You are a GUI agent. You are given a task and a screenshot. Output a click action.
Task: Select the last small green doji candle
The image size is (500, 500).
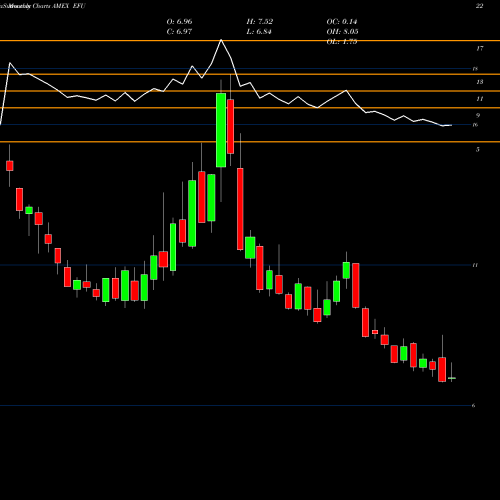[452, 378]
